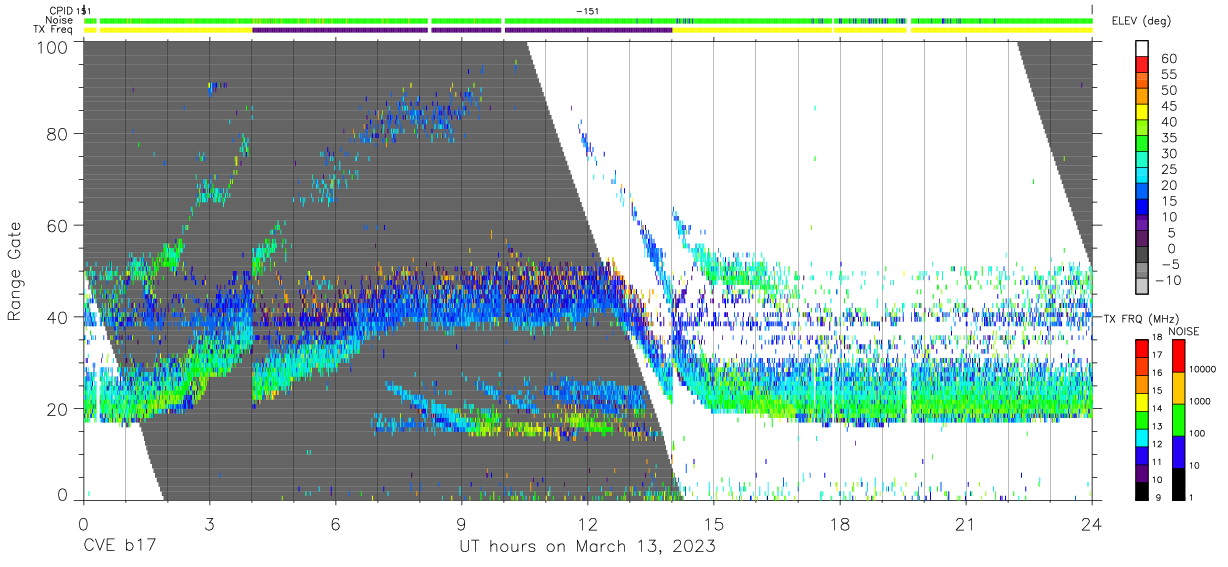The width and height of the screenshot is (1228, 567).
Task: Click the '100' tick on Range Gate axis
Action: pos(52,47)
